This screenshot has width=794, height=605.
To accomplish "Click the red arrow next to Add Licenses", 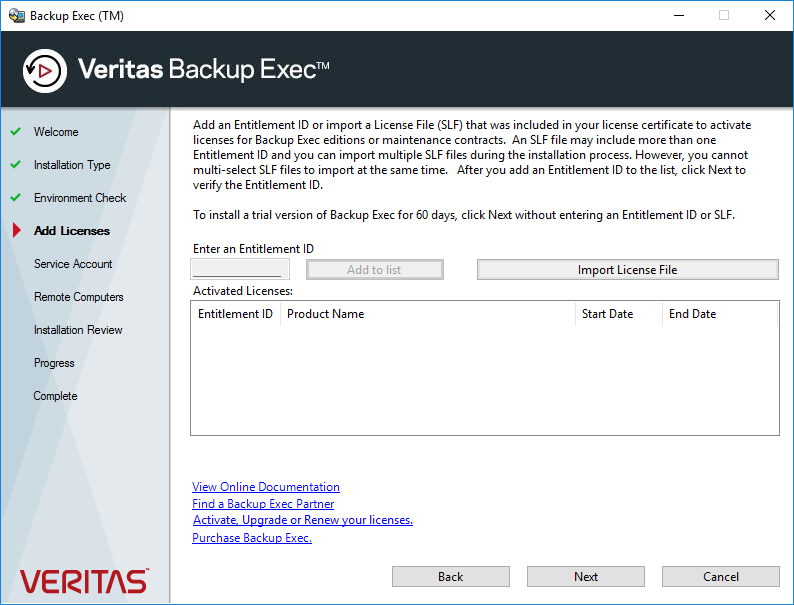I will coord(17,230).
